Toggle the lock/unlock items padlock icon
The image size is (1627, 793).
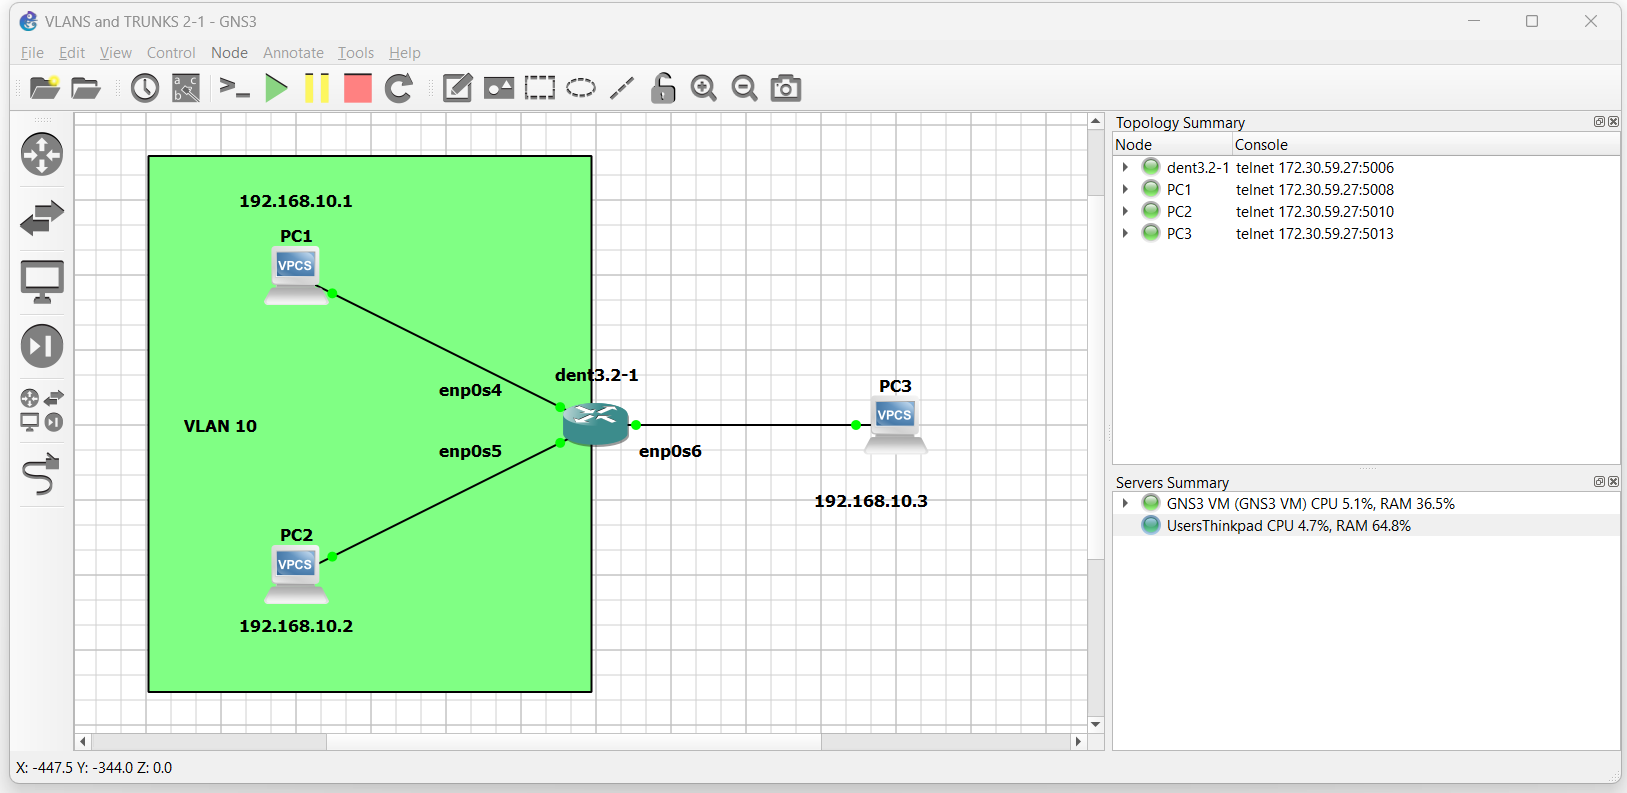point(662,88)
